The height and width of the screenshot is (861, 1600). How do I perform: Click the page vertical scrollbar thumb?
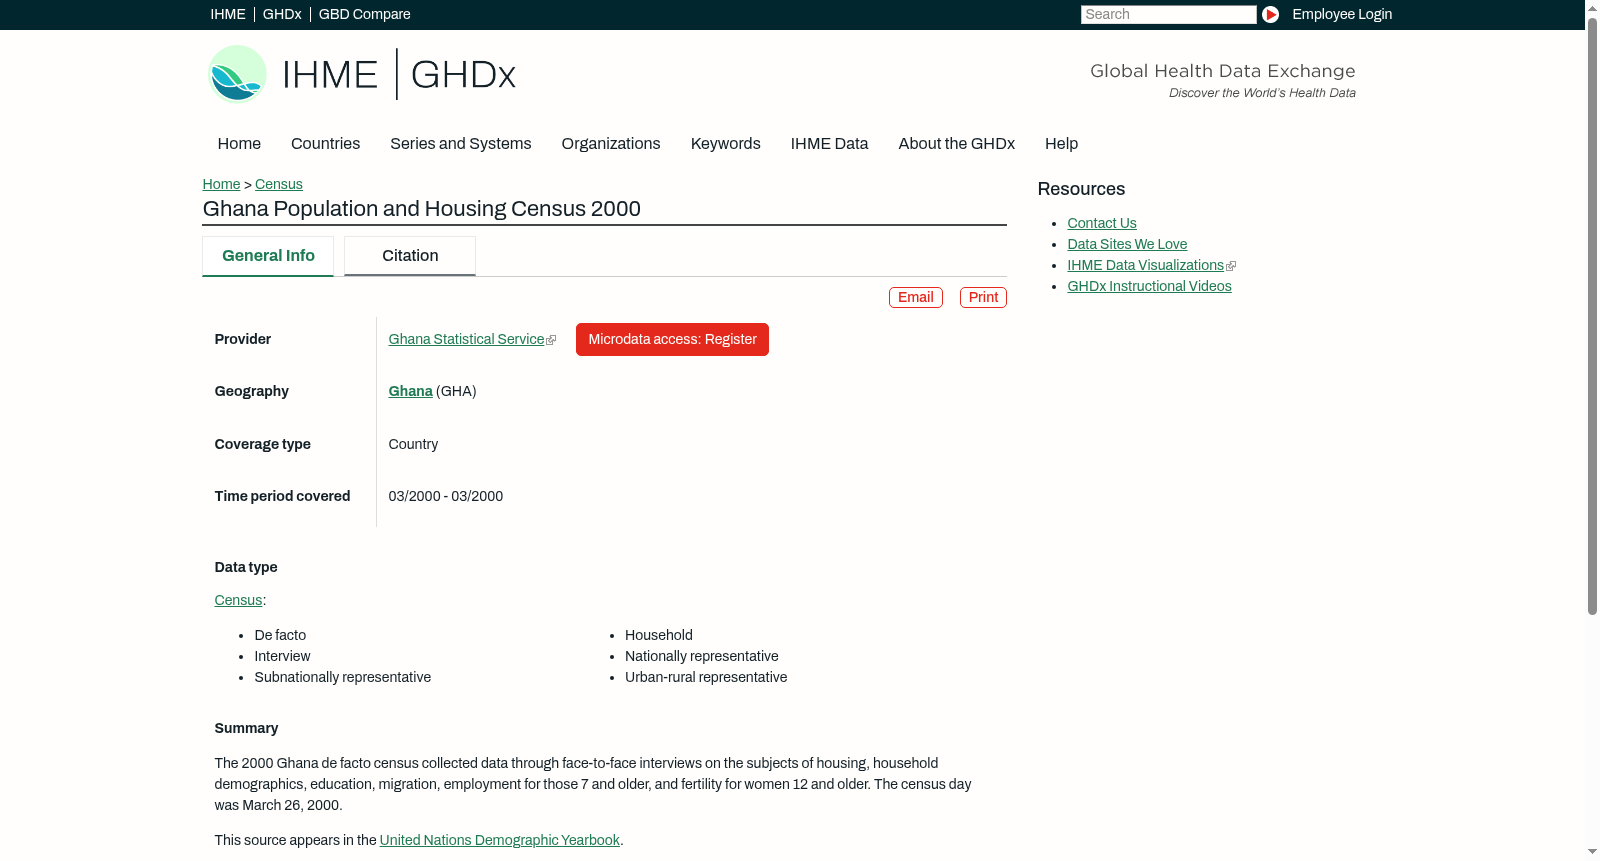click(x=1592, y=315)
